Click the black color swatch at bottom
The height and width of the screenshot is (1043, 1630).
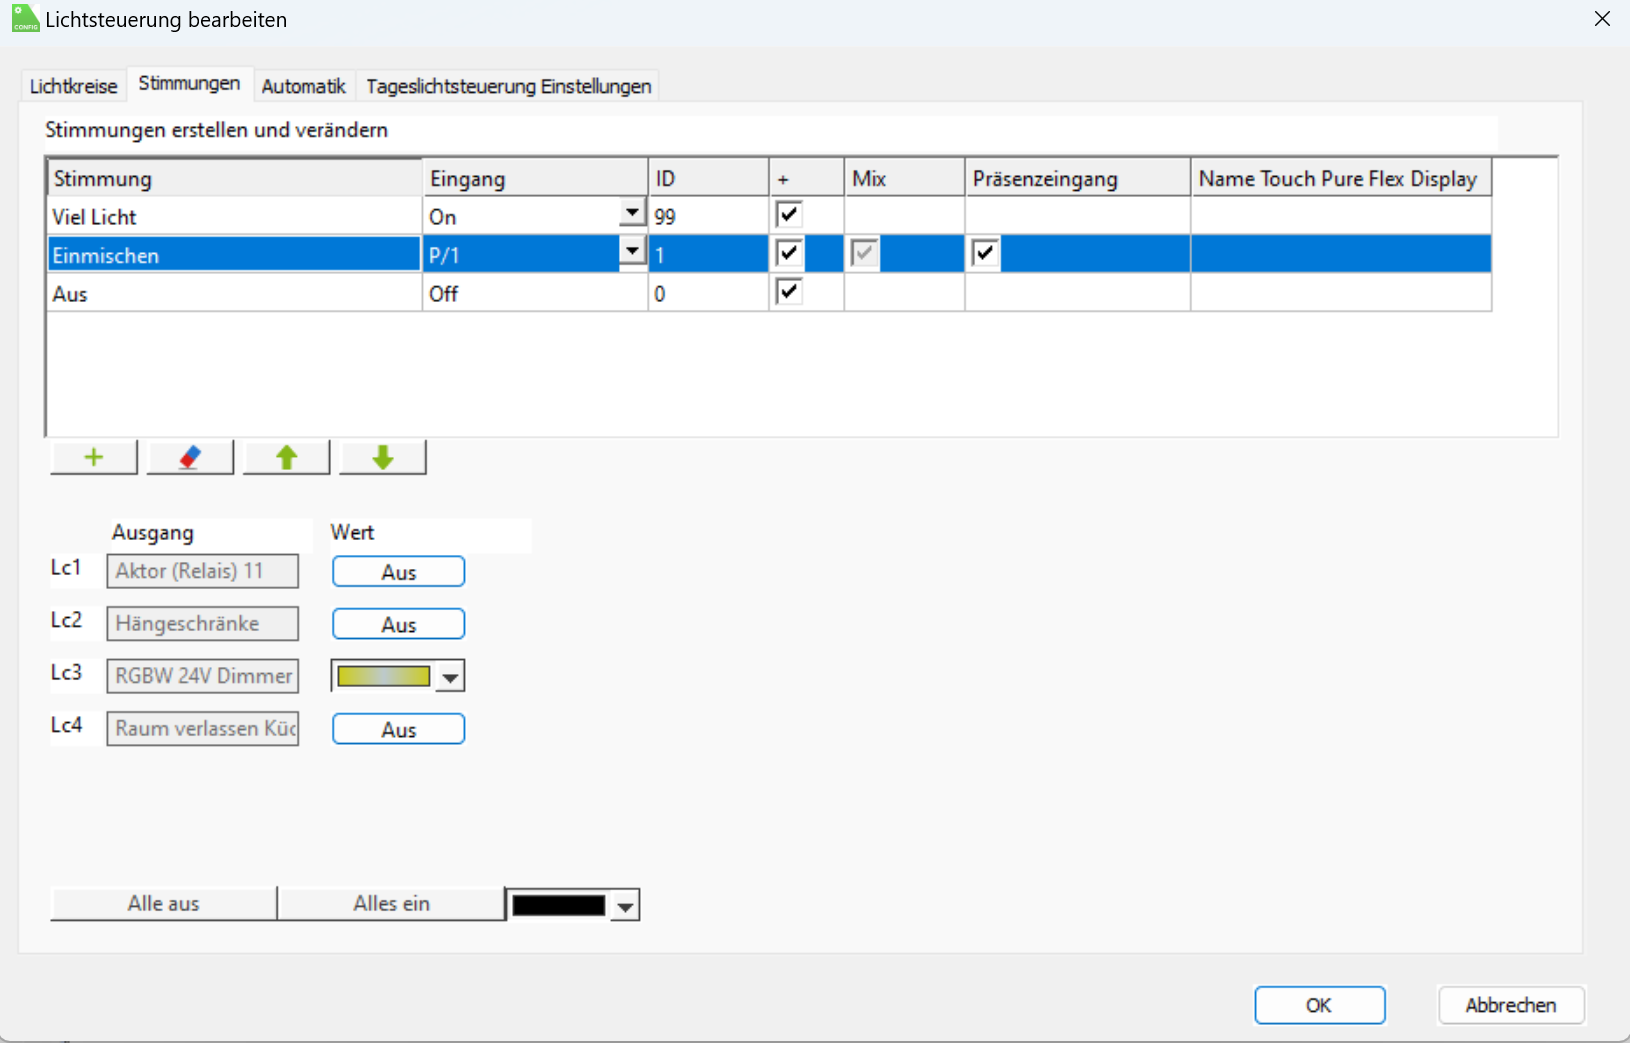(x=559, y=905)
